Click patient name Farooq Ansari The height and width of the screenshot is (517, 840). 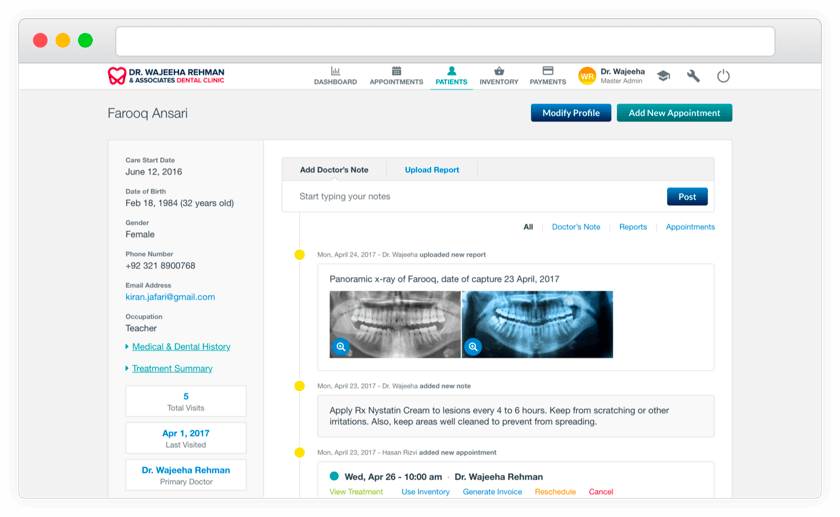coord(147,113)
